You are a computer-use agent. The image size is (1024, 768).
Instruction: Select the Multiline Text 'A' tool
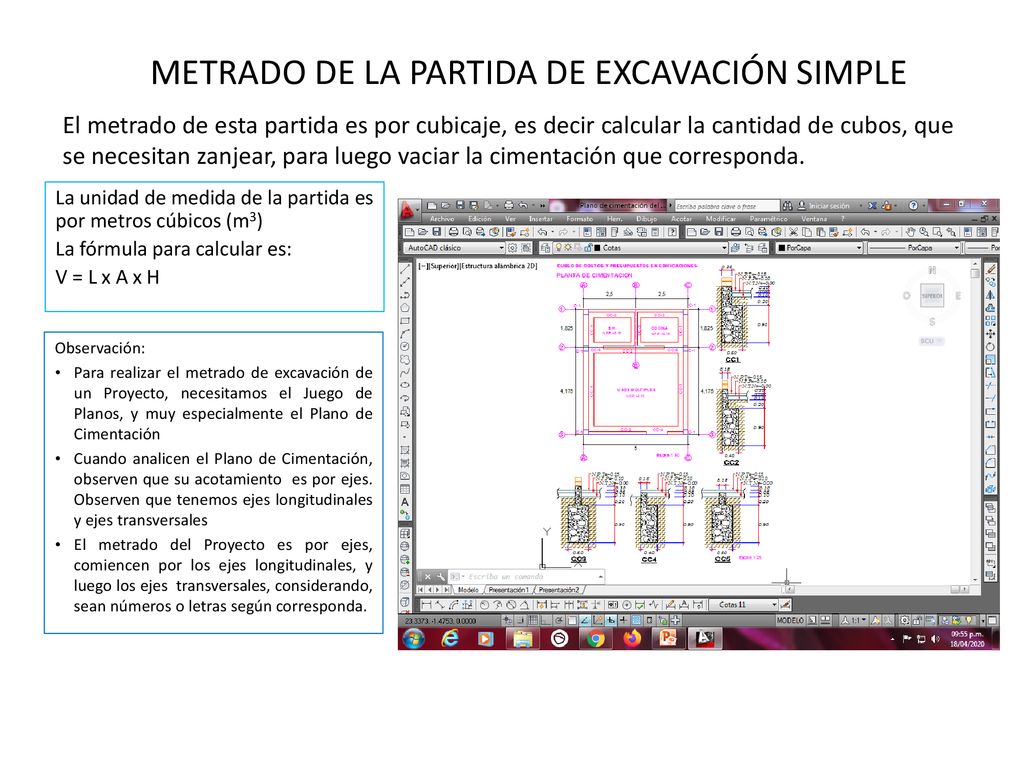click(x=405, y=502)
